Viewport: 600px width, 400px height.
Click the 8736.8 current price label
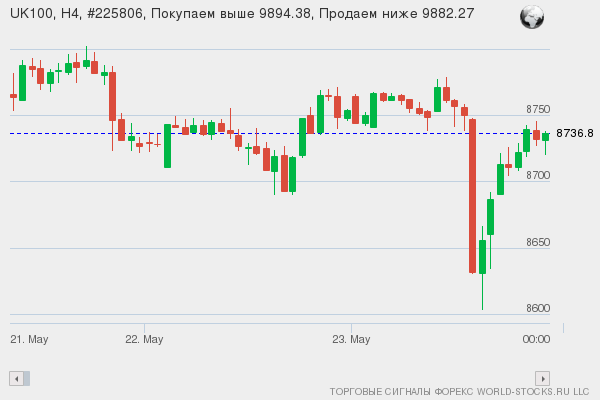point(575,133)
